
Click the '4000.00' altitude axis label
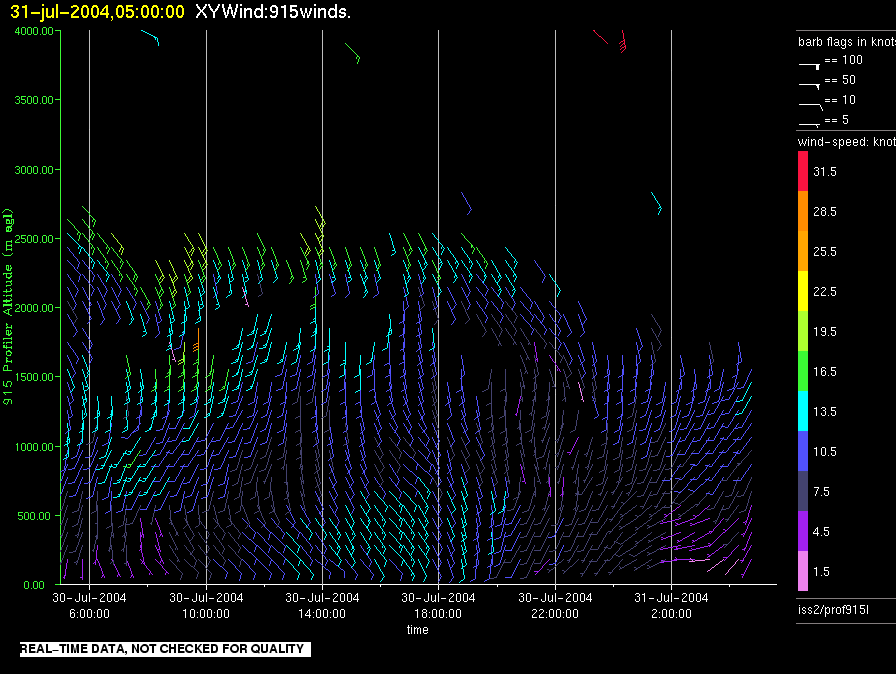tap(34, 31)
